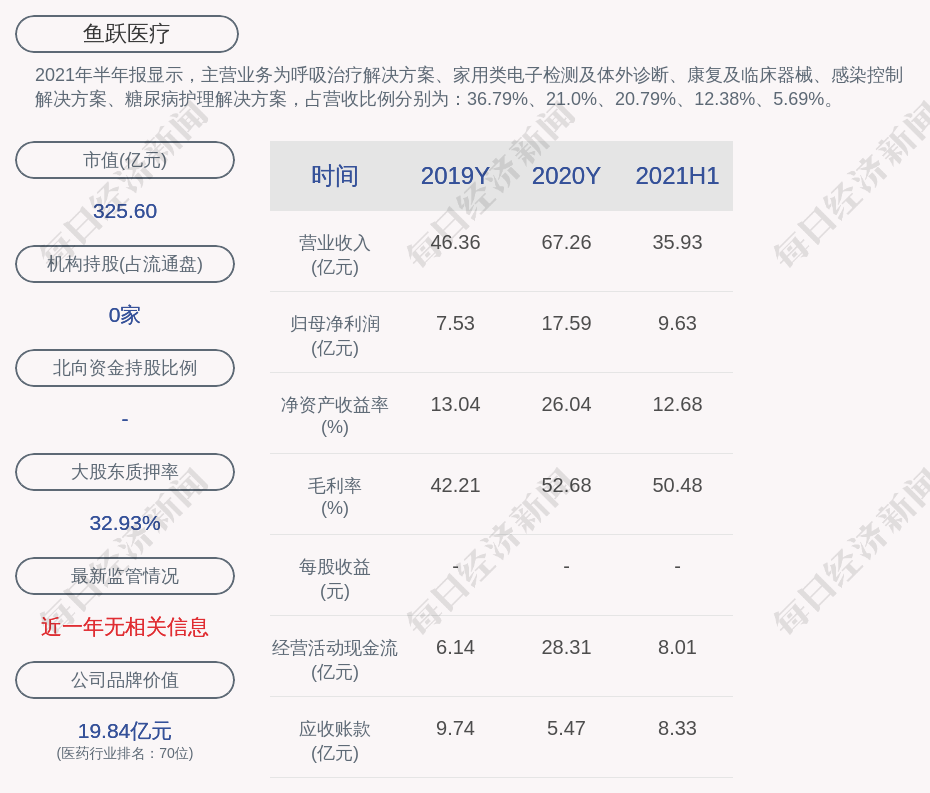The image size is (930, 793).
Task: Click gross margin cell 42.21
Action: tap(456, 485)
